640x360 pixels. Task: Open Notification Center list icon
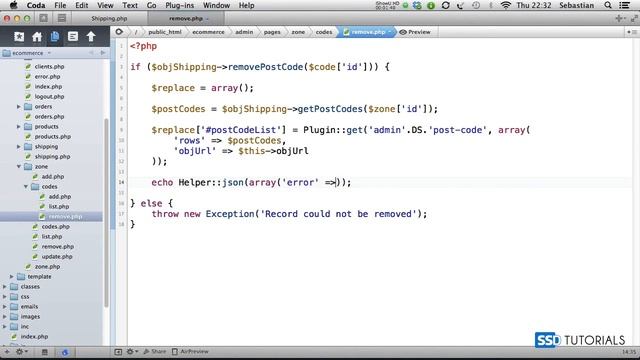point(624,5)
